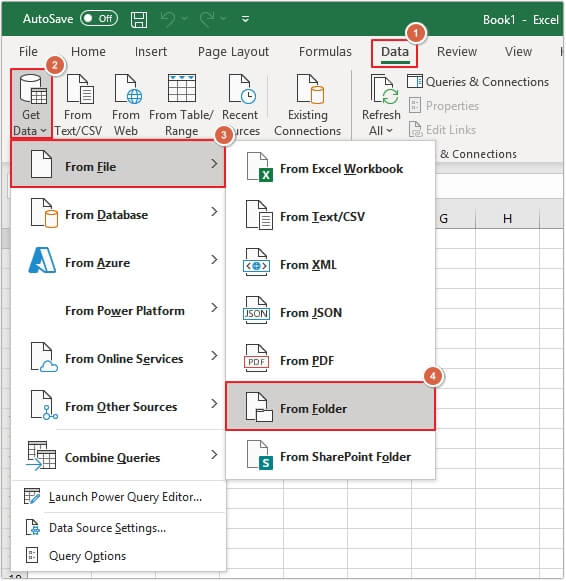Open the Undo history dropdown arrow
The height and width of the screenshot is (581, 566).
point(184,19)
